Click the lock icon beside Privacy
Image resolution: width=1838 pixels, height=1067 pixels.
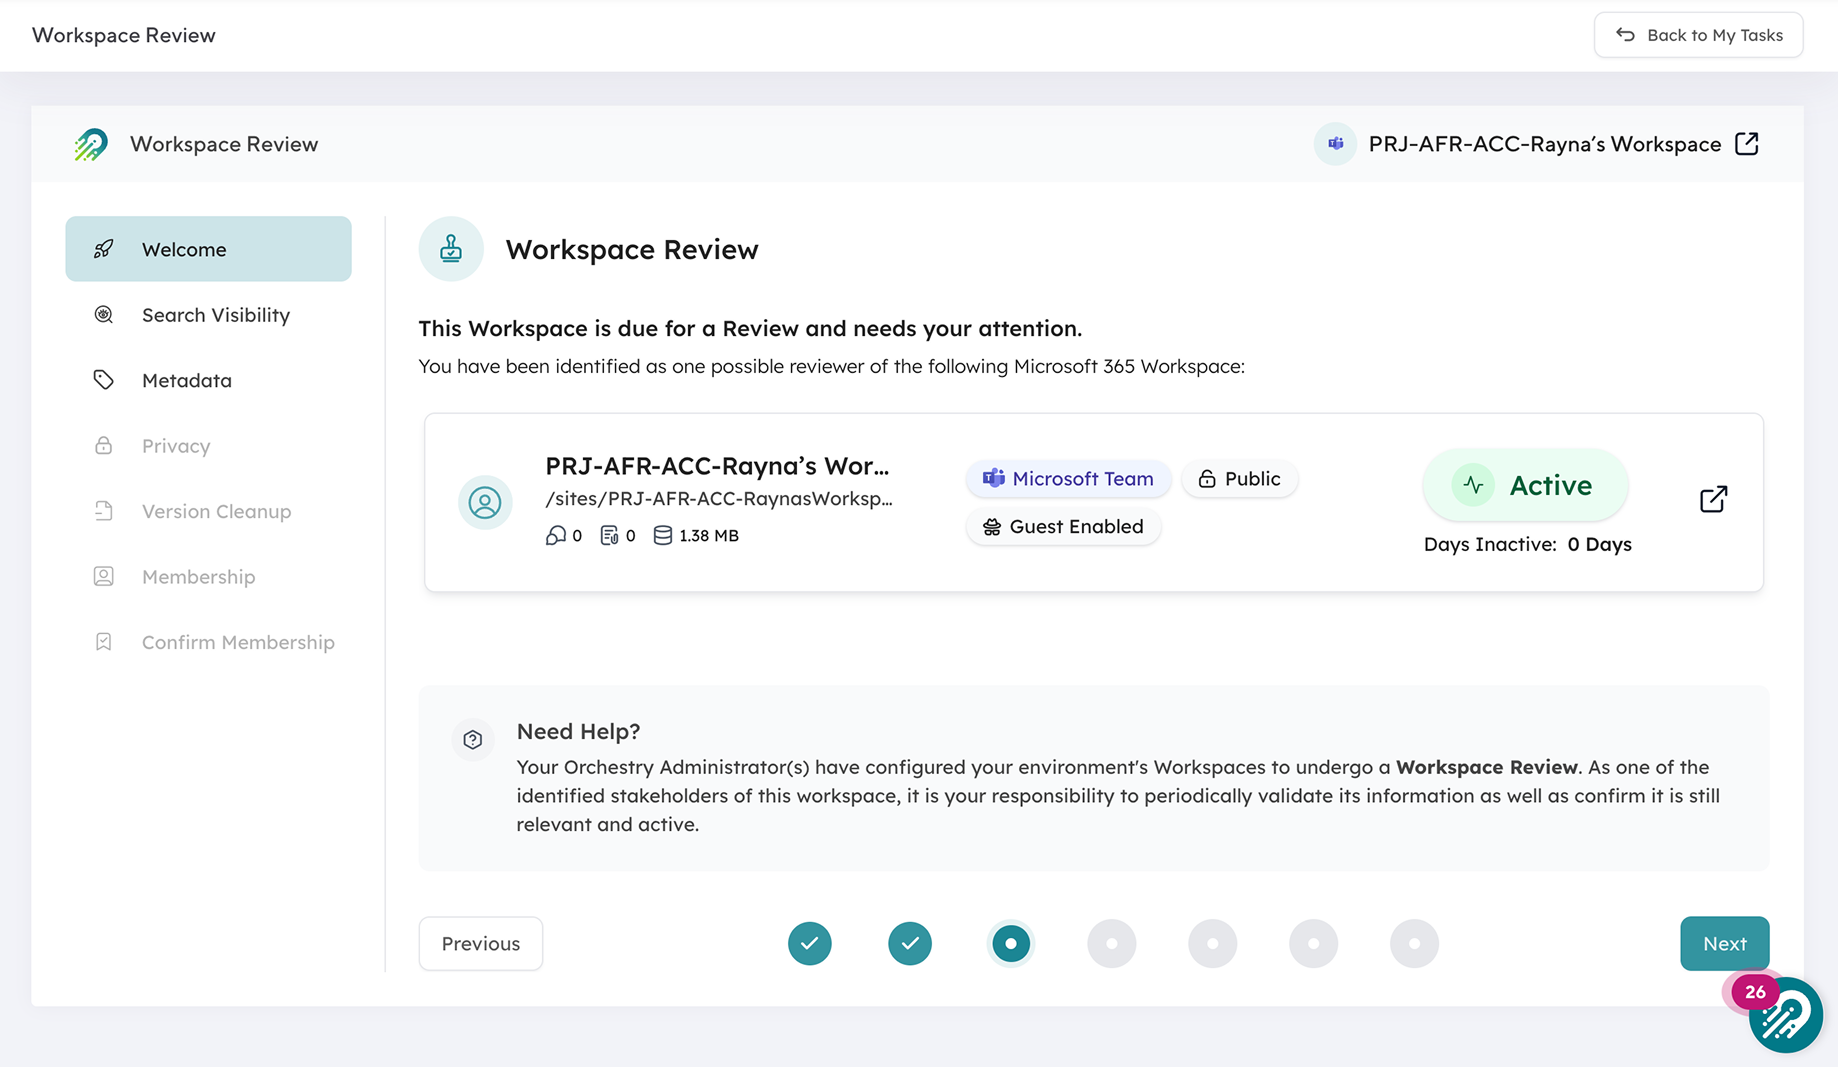tap(103, 445)
